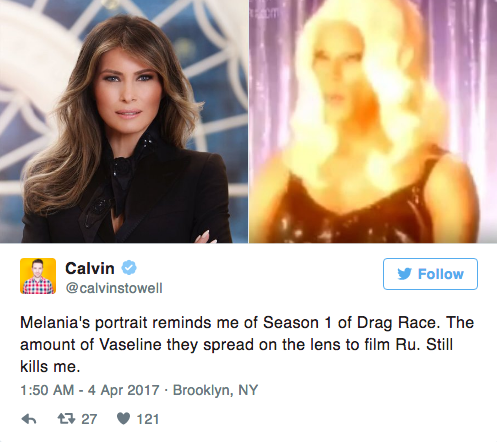Click the word Follow in the button

click(441, 274)
